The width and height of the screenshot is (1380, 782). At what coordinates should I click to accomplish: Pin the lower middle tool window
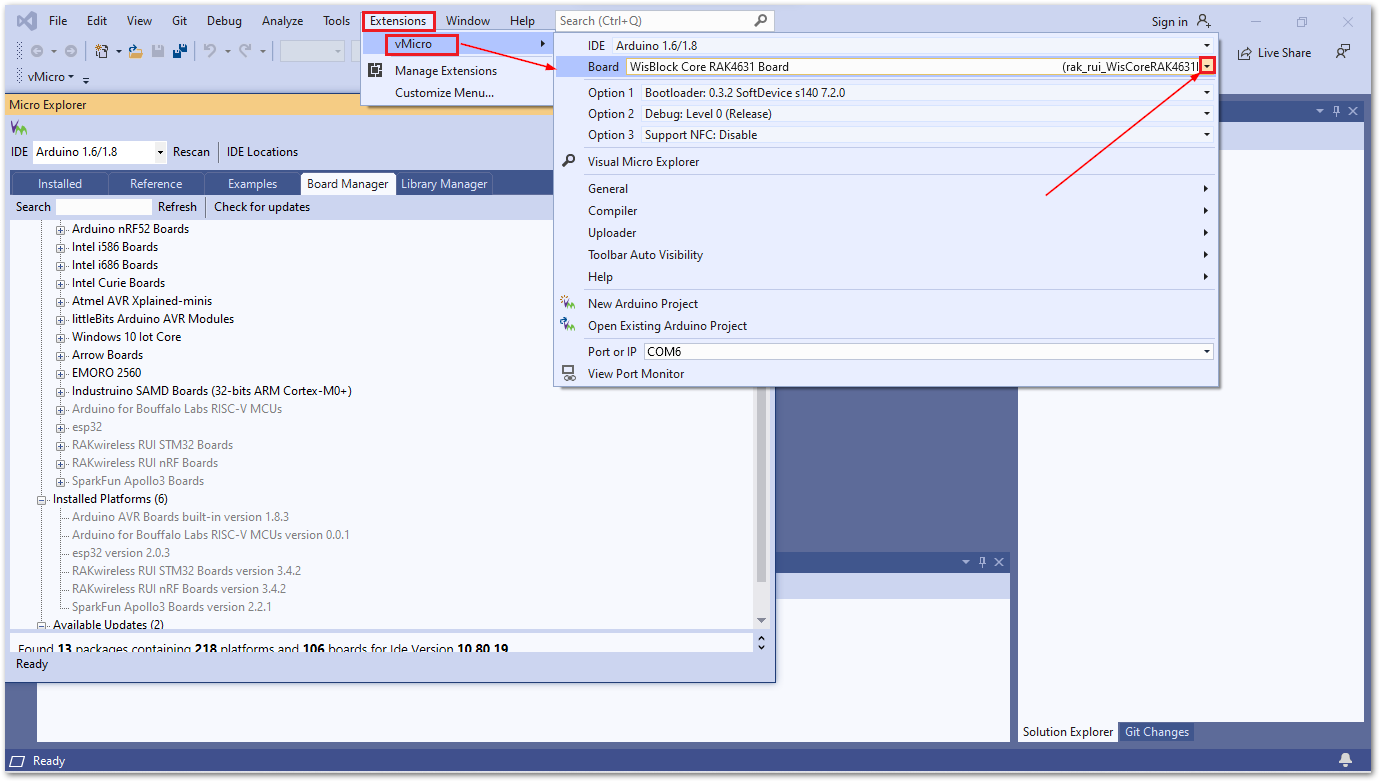pyautogui.click(x=982, y=562)
